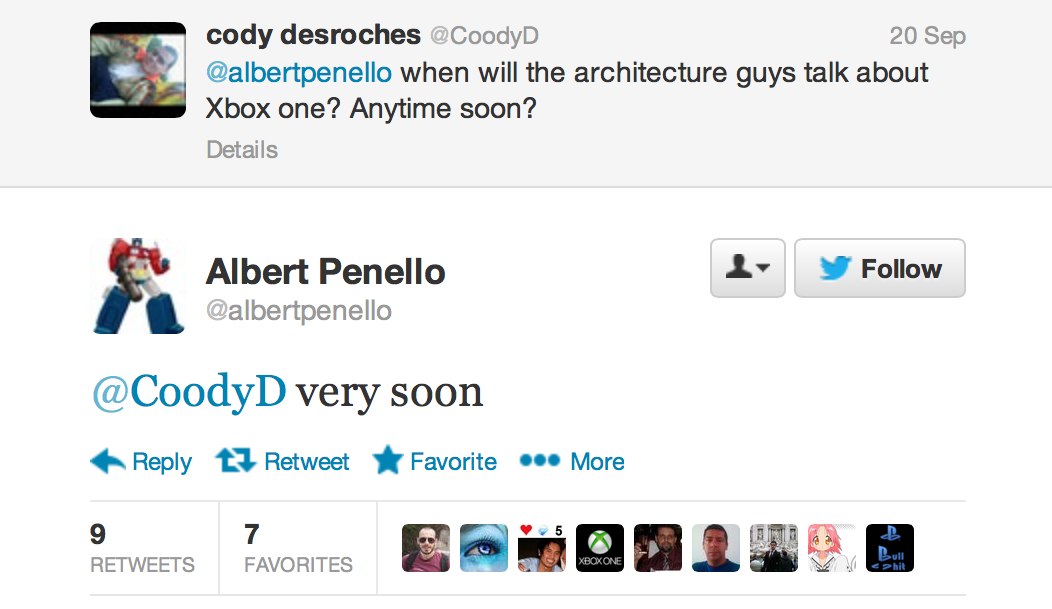Click the Reply arrow icon
The image size is (1052, 609).
point(107,461)
